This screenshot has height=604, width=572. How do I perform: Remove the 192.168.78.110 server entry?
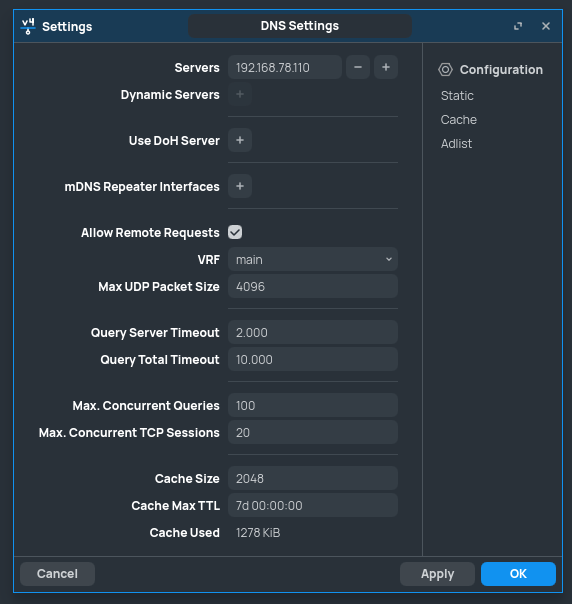[358, 67]
